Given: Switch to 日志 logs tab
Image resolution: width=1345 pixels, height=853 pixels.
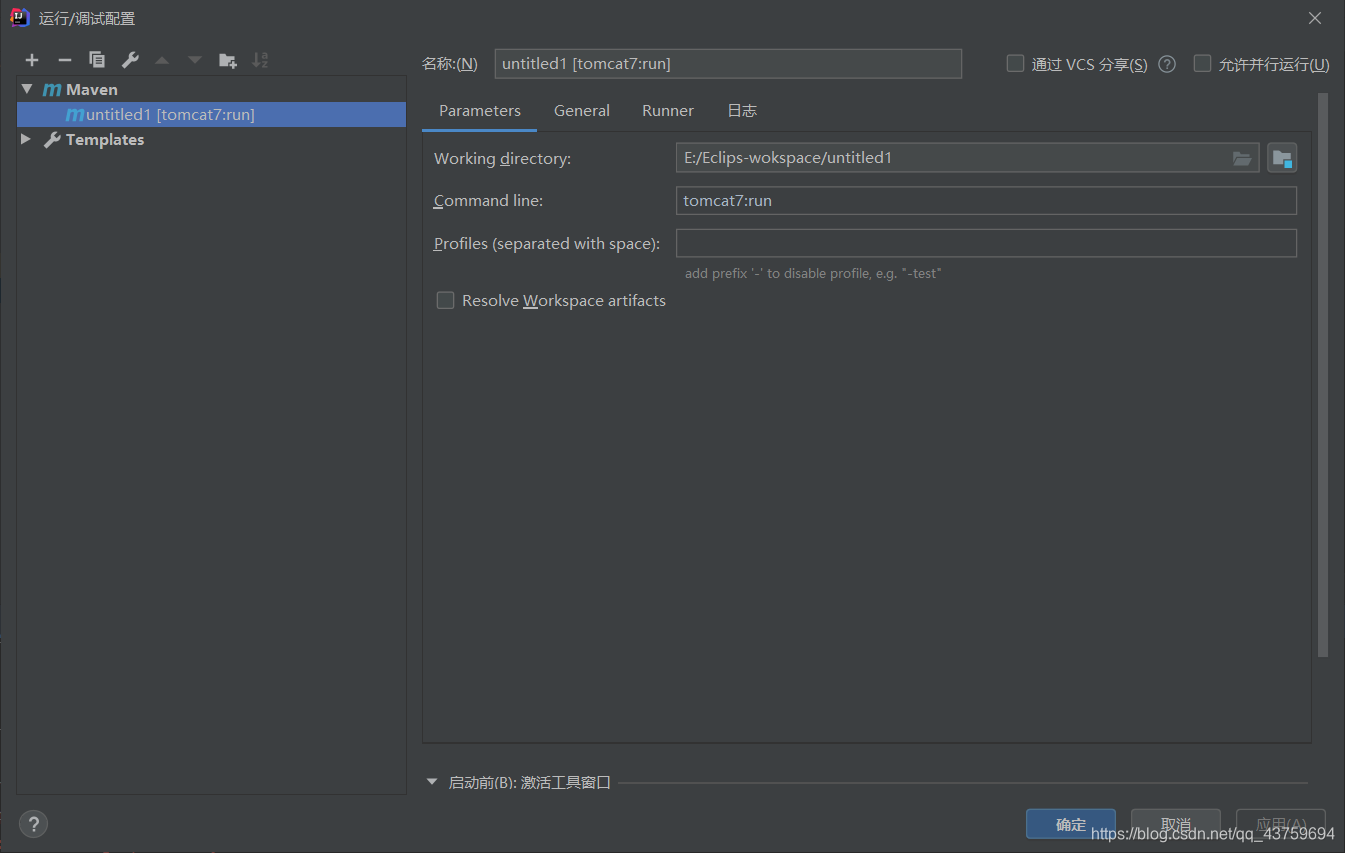Looking at the screenshot, I should [x=742, y=111].
